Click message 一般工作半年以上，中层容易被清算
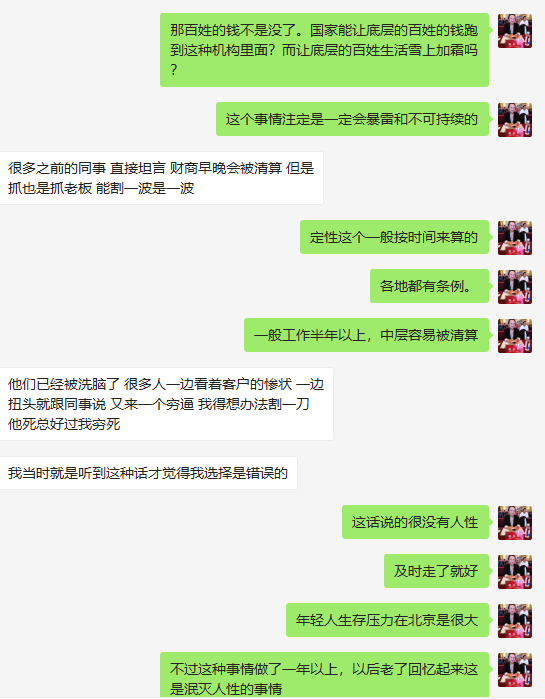The height and width of the screenshot is (699, 545). point(366,335)
